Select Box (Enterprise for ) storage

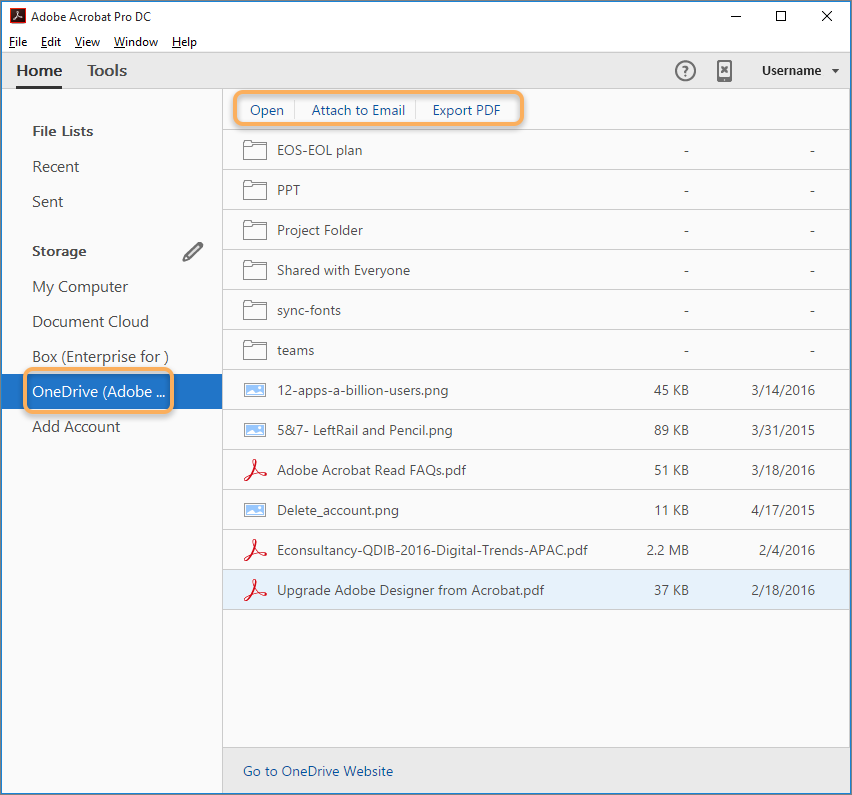point(101,356)
